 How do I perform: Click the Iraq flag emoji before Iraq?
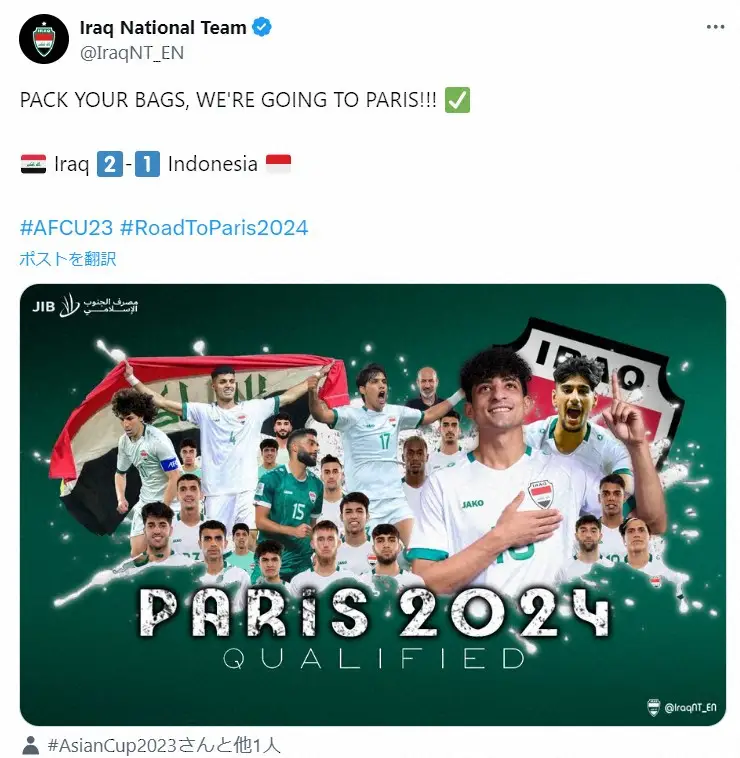pyautogui.click(x=33, y=164)
